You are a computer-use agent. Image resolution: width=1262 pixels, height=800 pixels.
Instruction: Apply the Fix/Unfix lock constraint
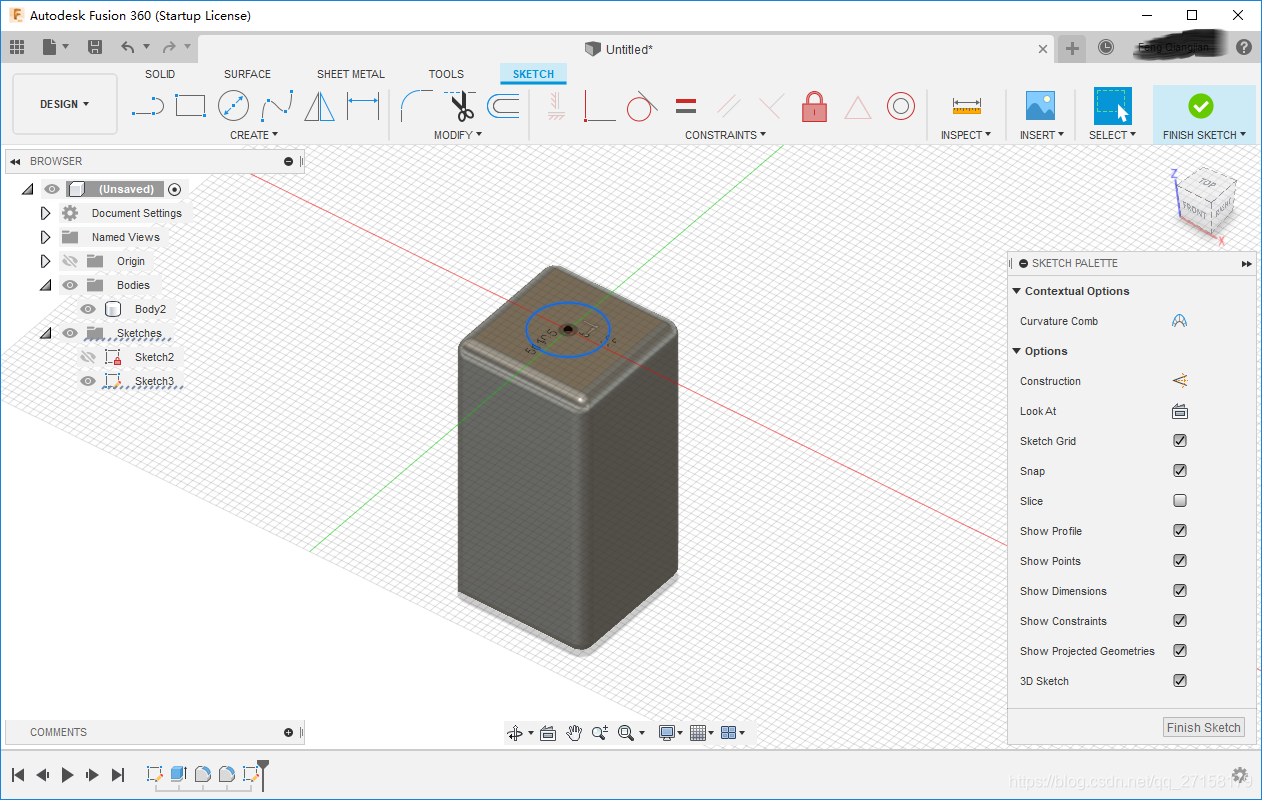[814, 106]
